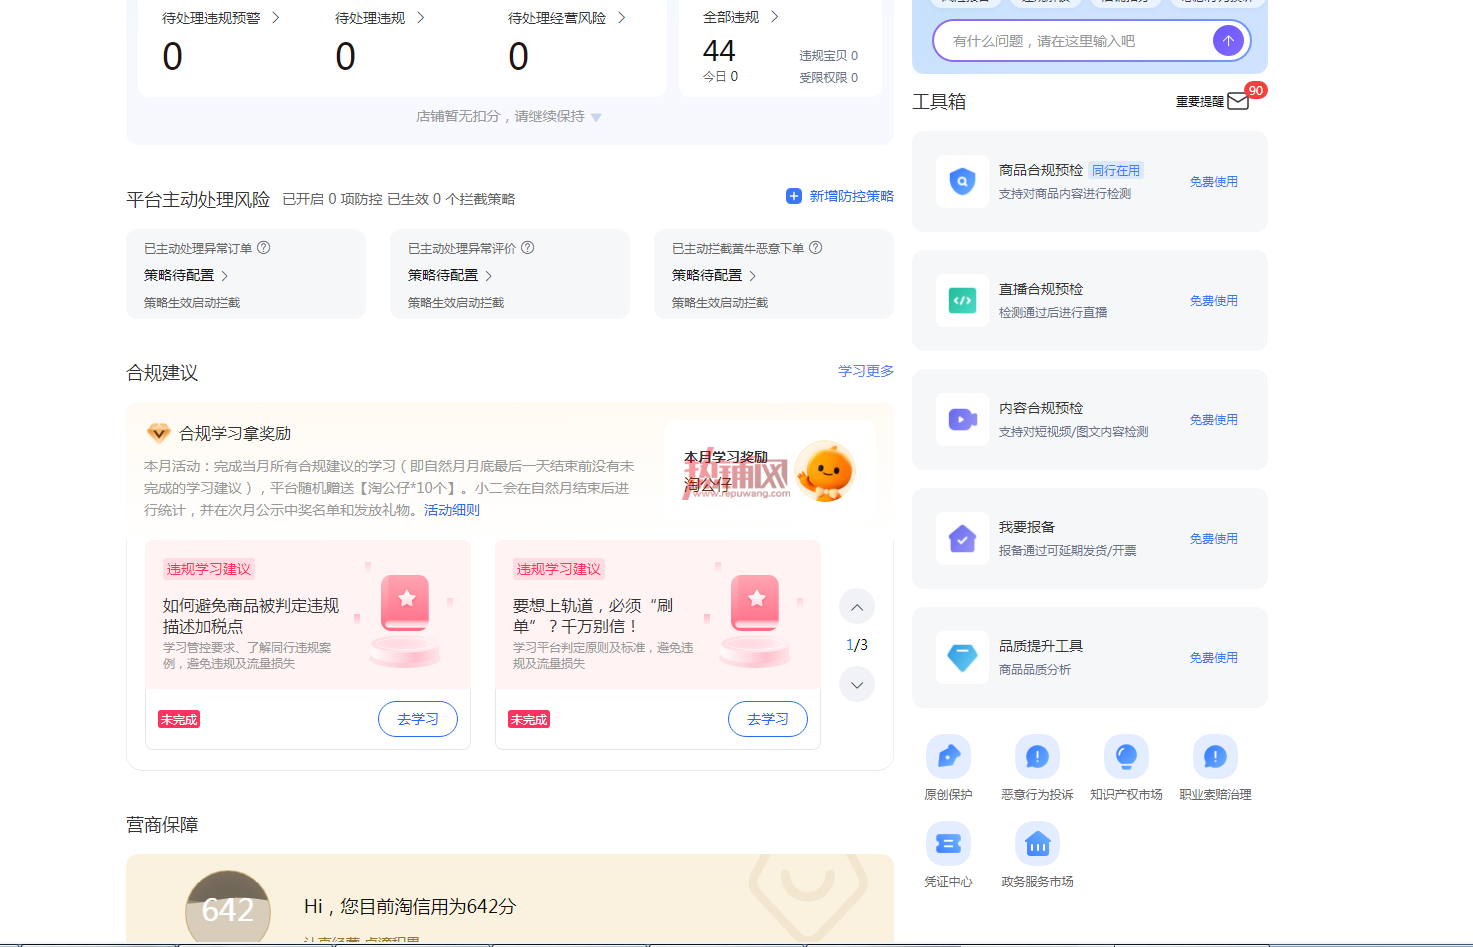The height and width of the screenshot is (947, 1473).
Task: Open the 活动细则 link
Action: (452, 510)
